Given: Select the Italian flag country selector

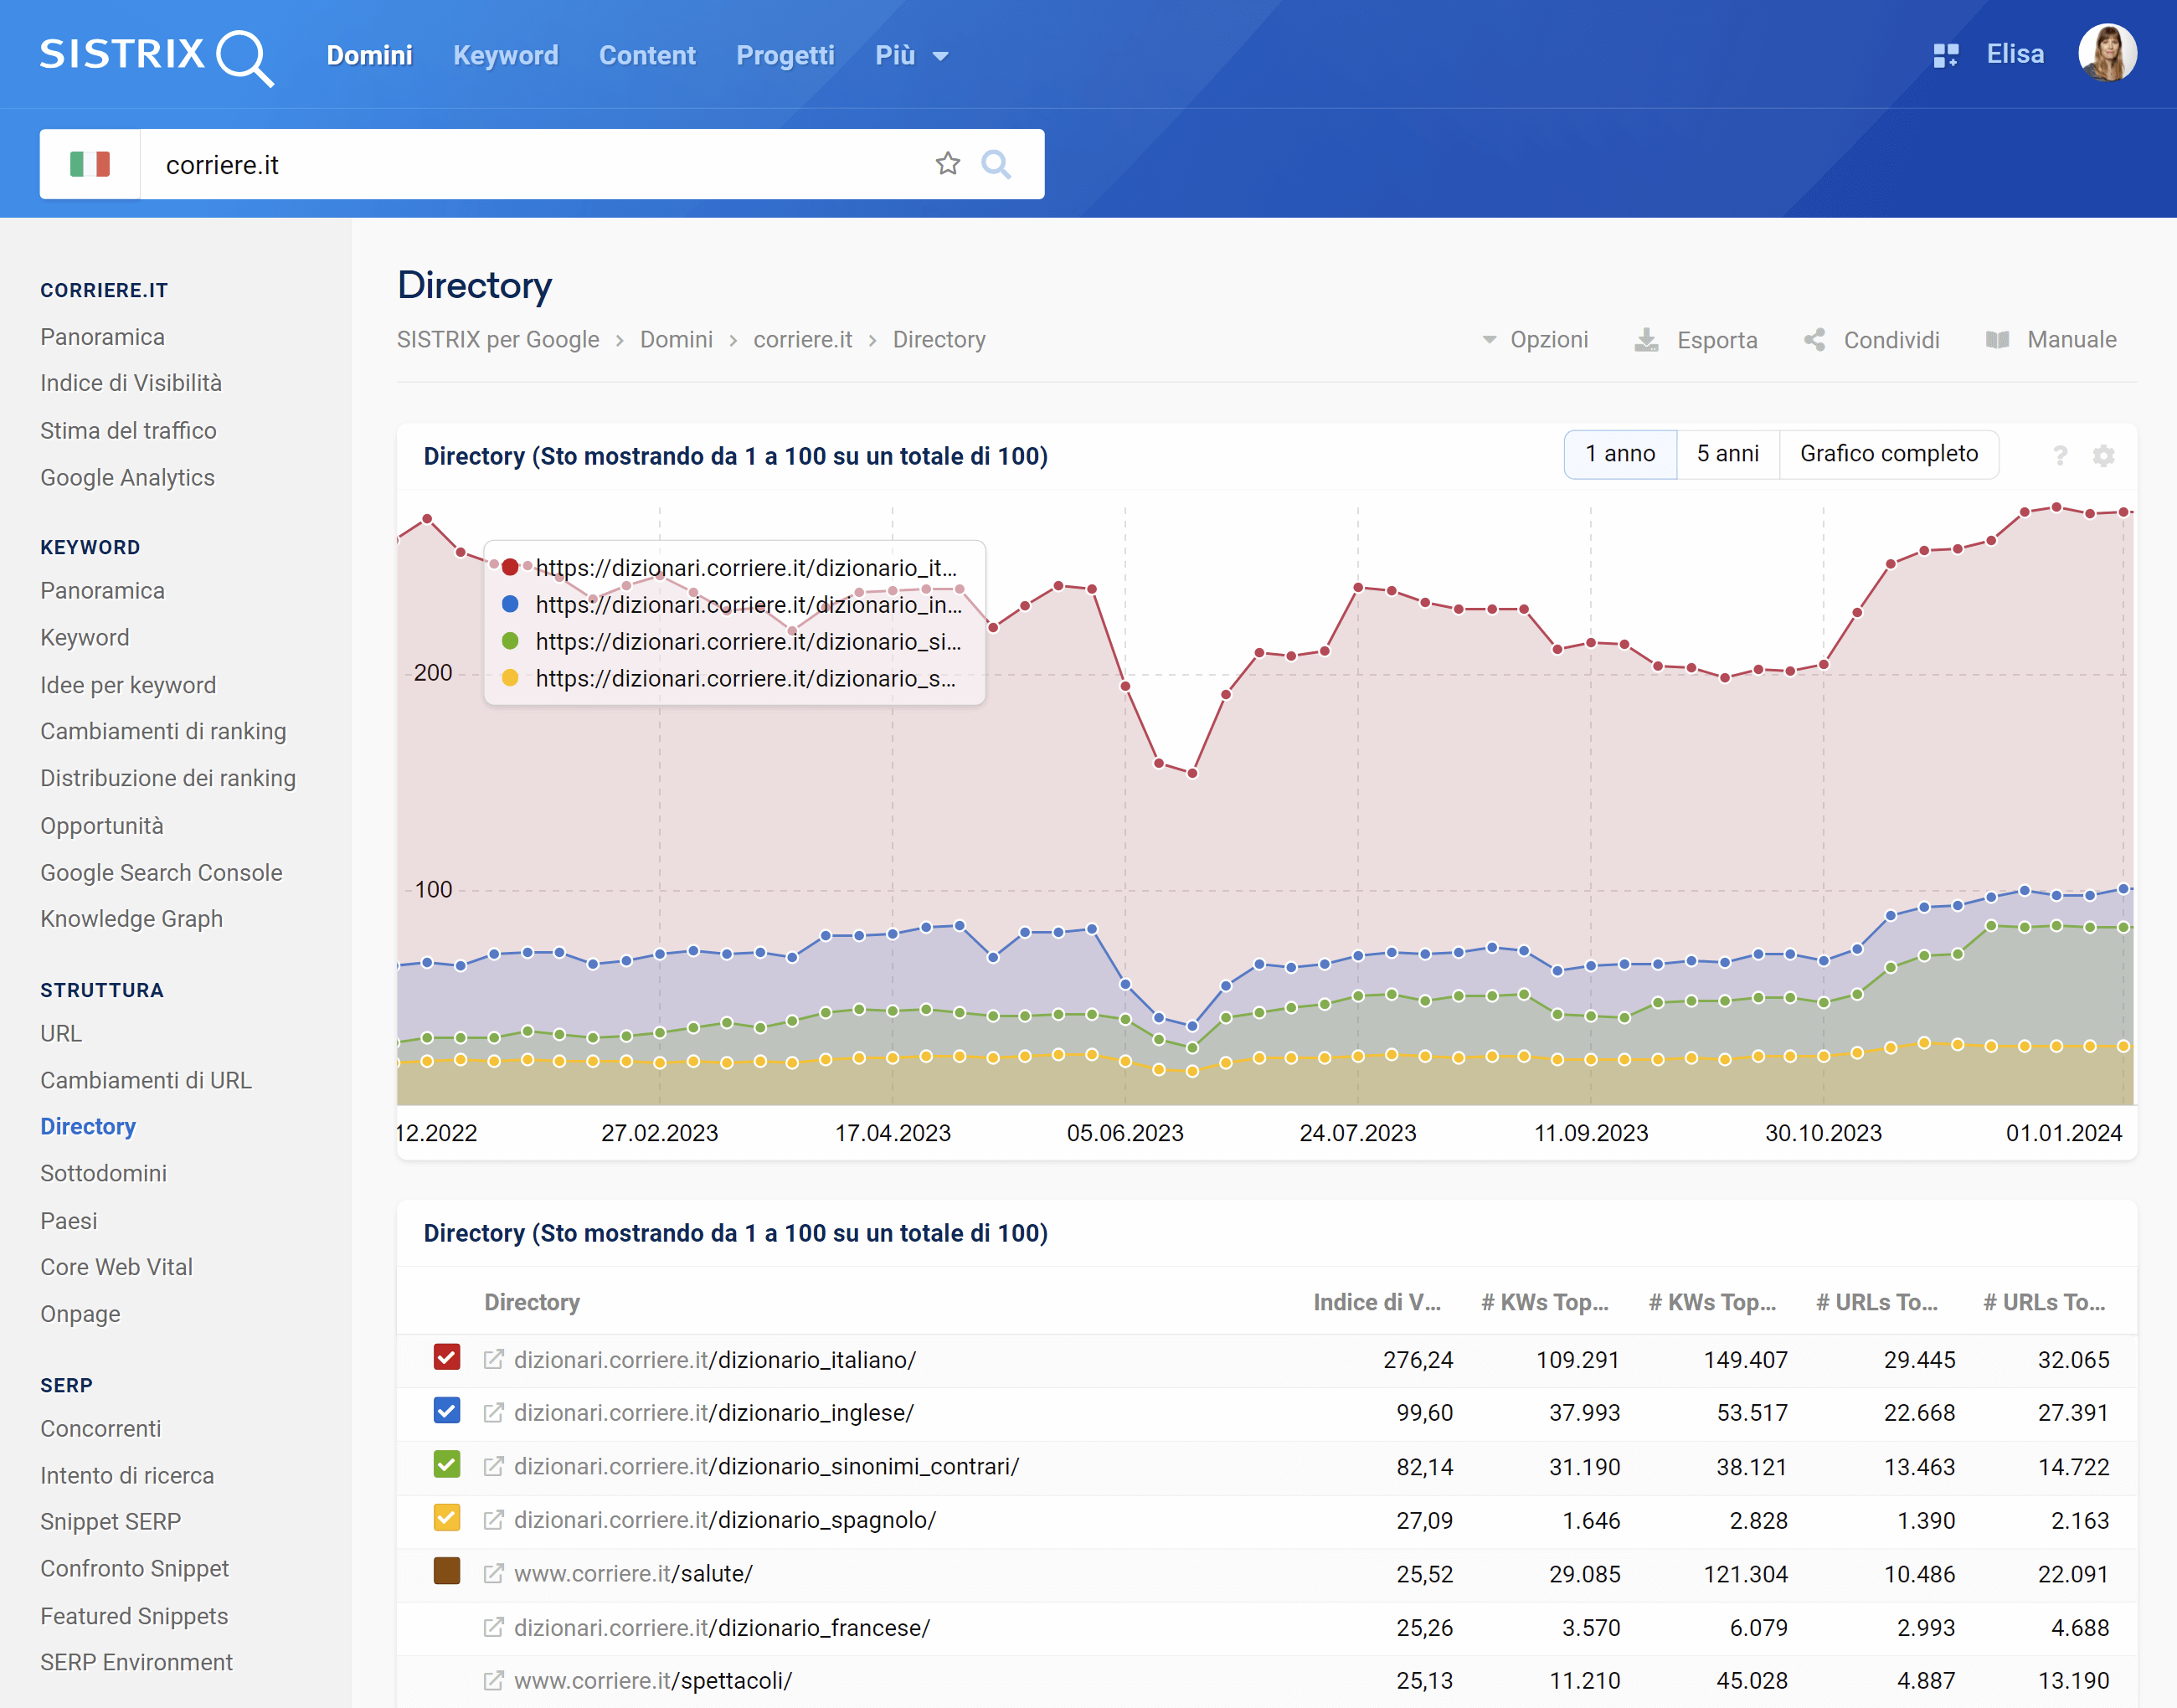Looking at the screenshot, I should 90,164.
